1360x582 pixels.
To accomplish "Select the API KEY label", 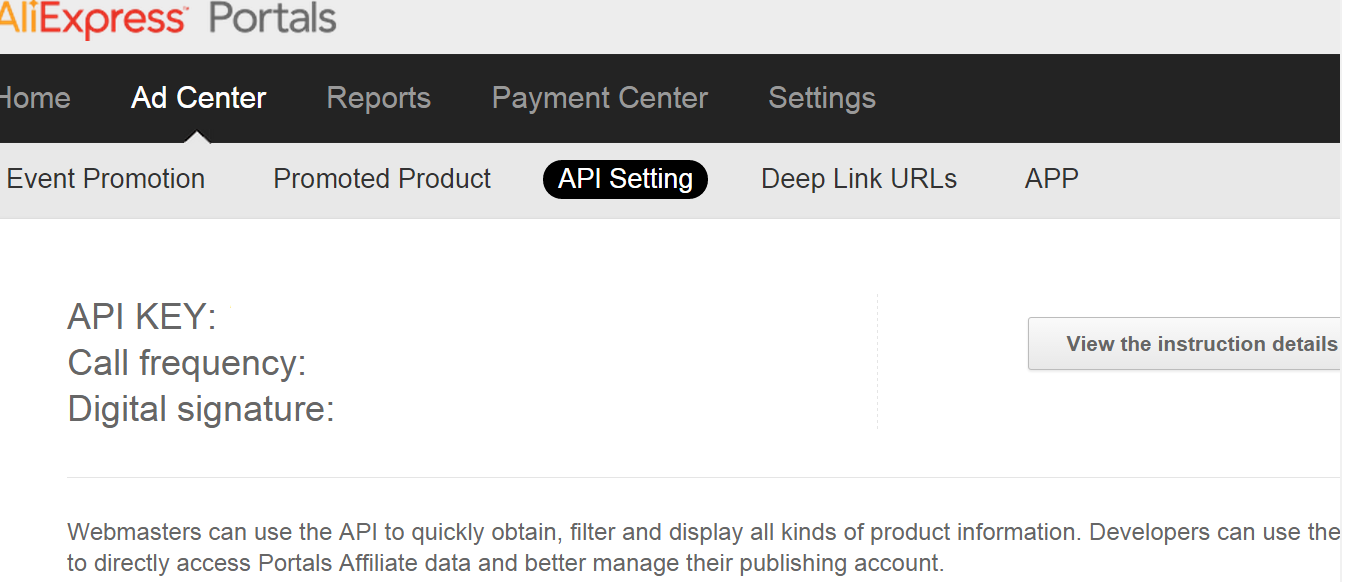I will pos(142,317).
